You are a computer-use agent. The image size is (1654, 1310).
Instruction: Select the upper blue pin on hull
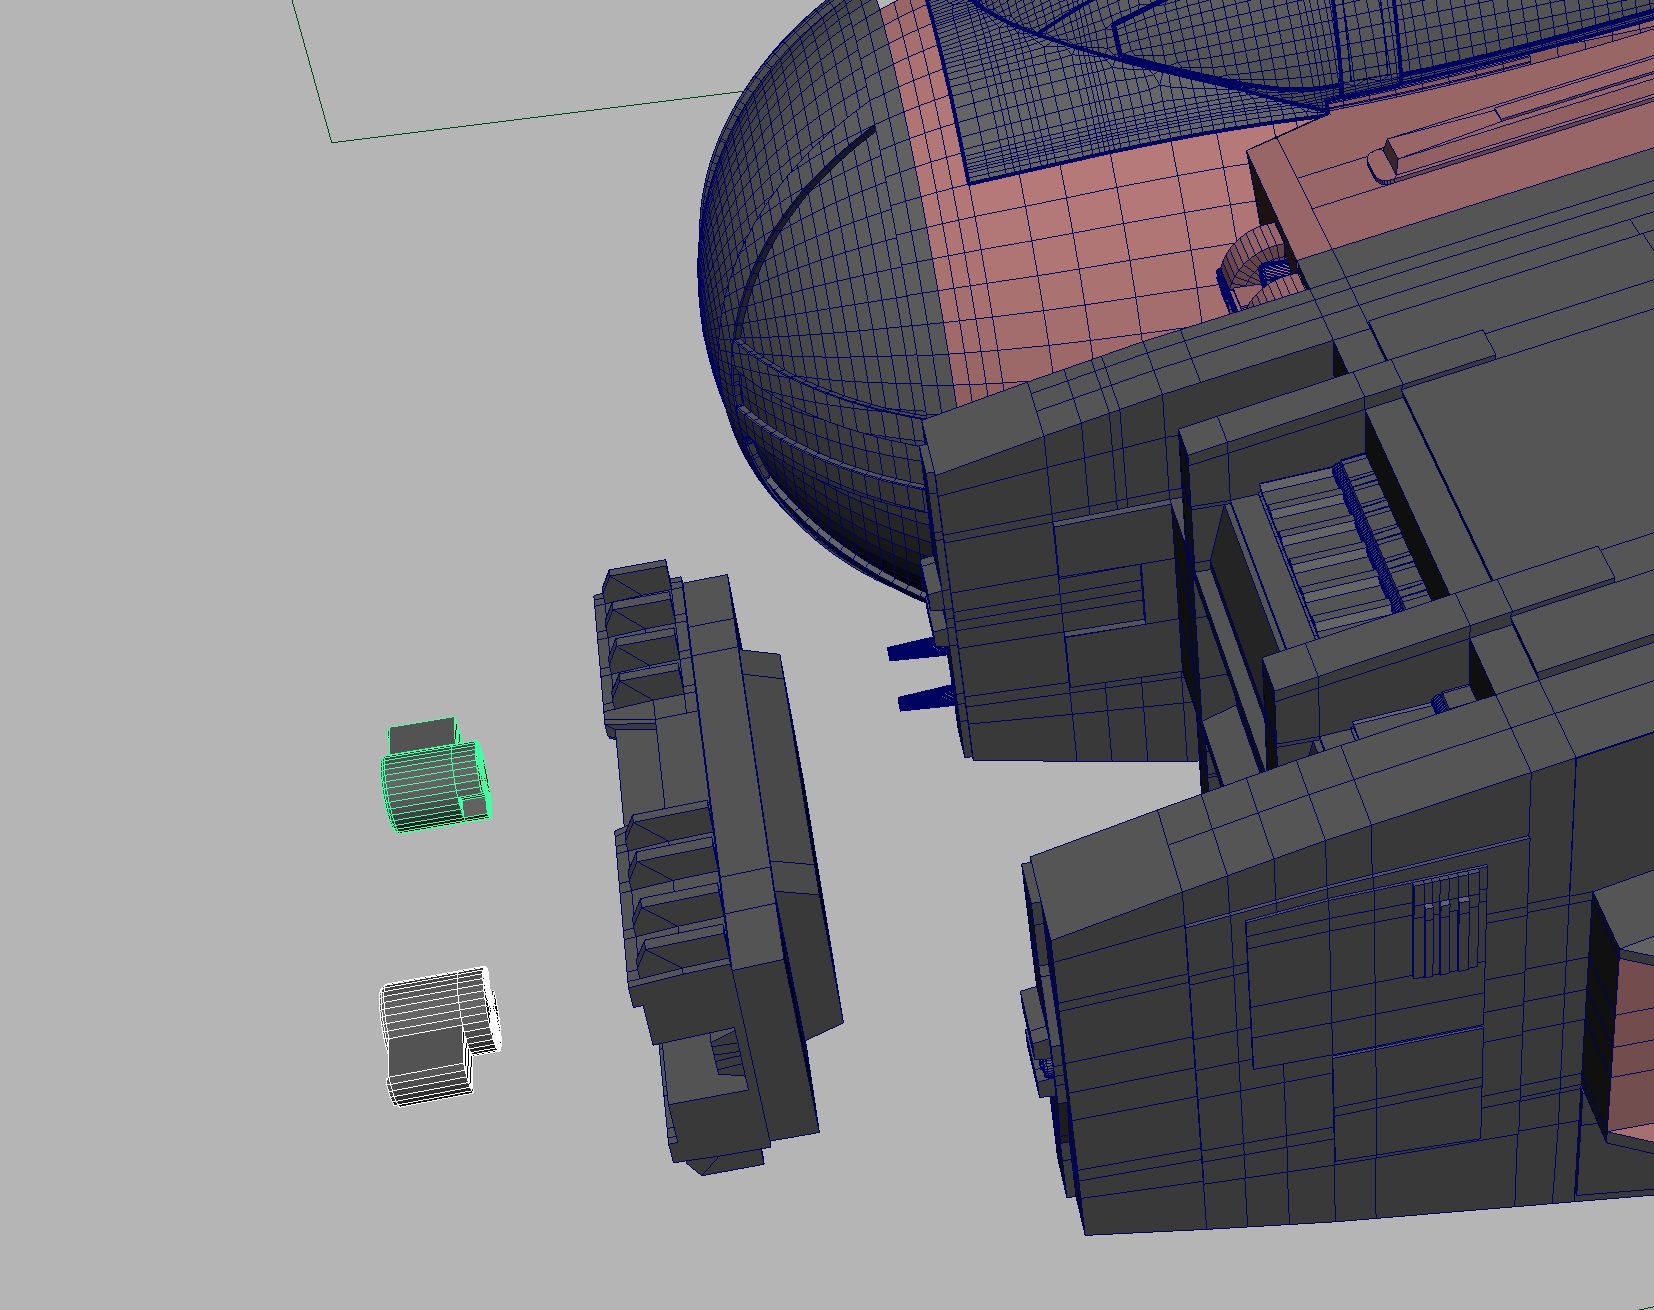click(916, 650)
